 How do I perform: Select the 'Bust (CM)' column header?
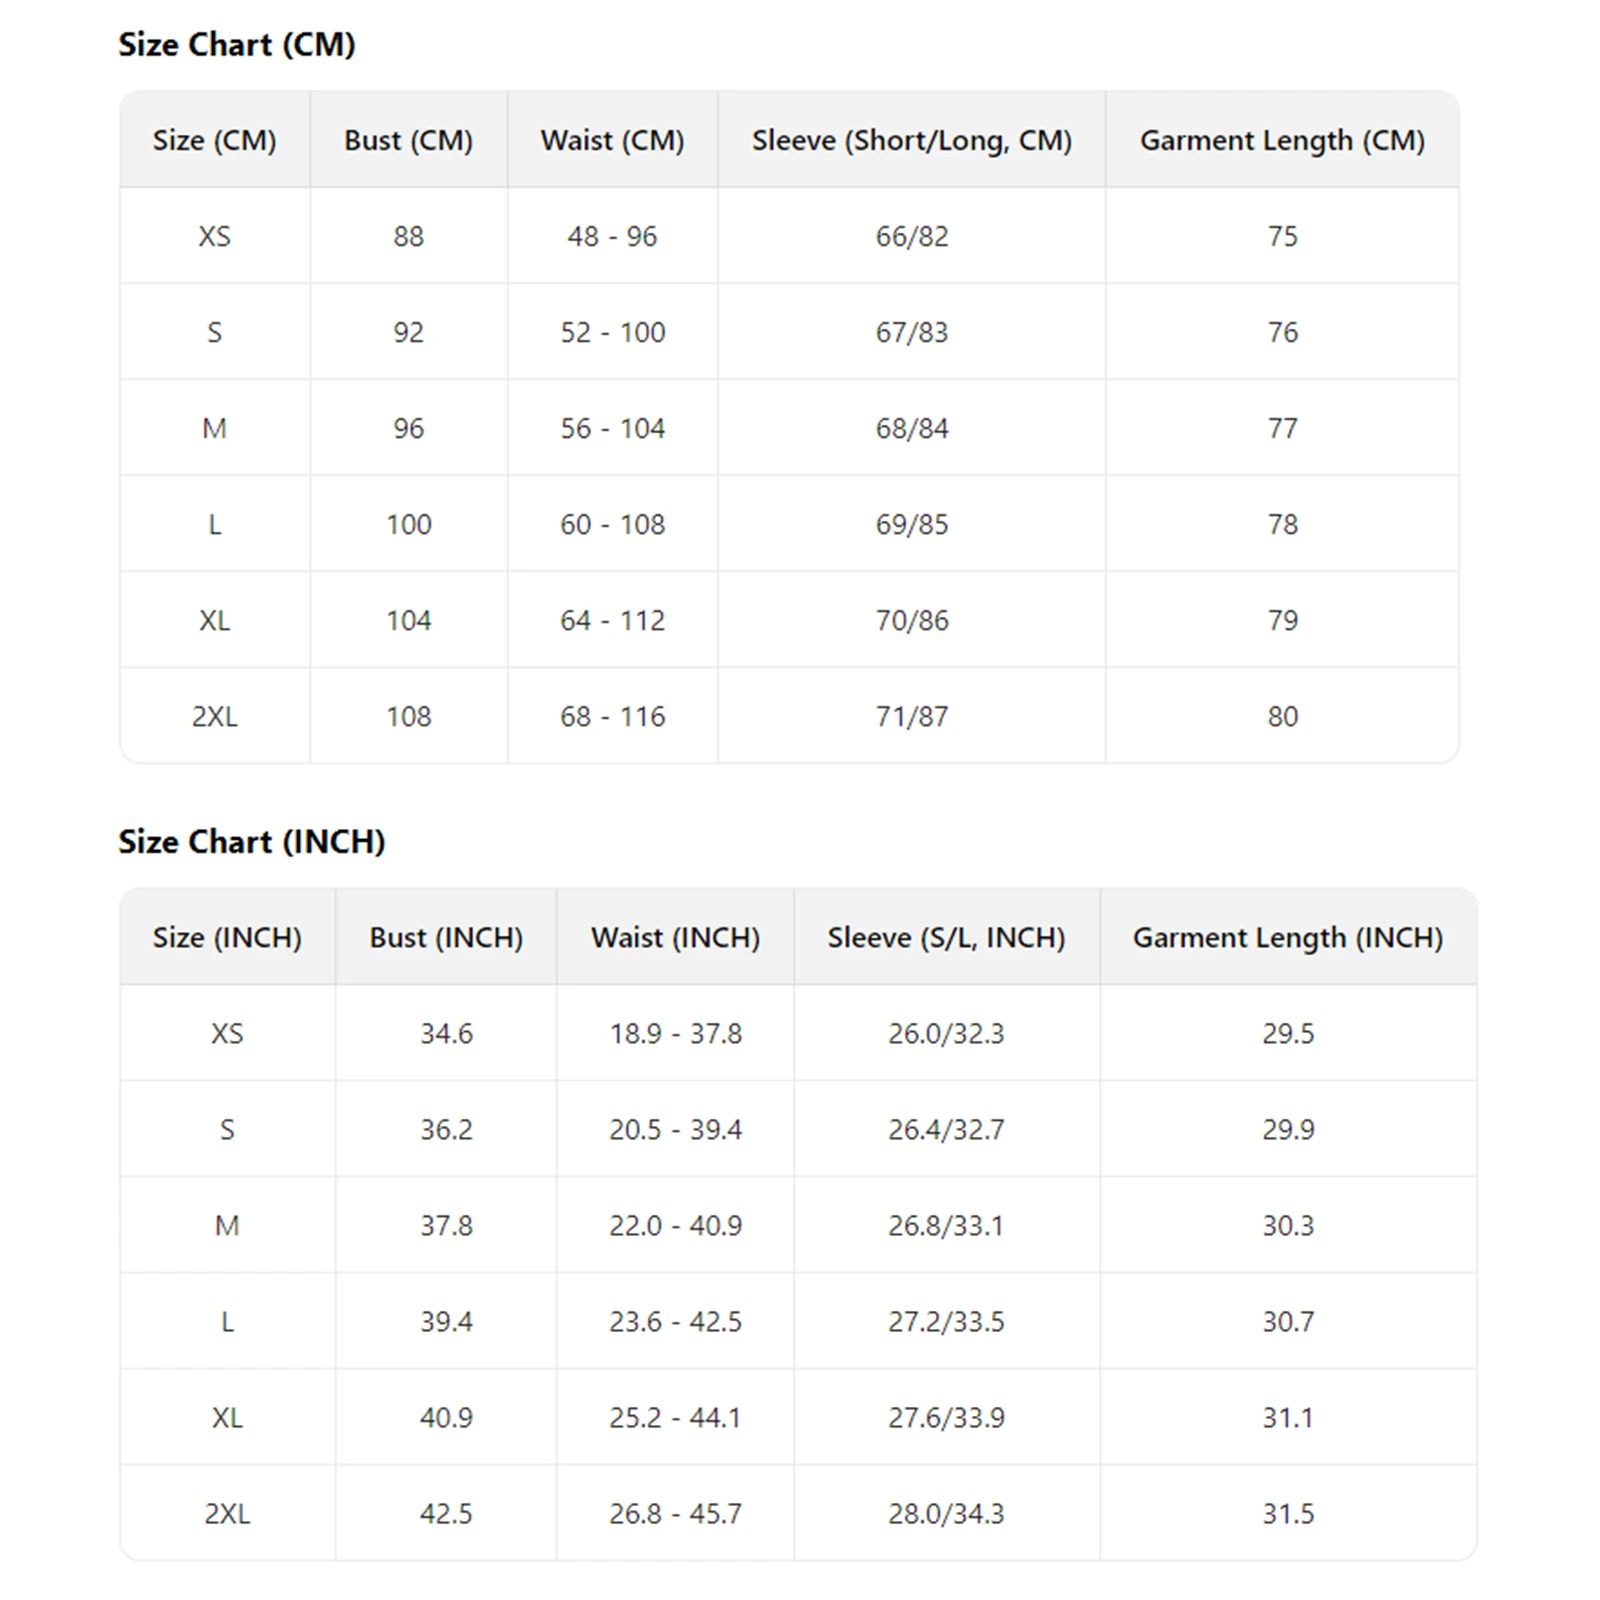408,141
